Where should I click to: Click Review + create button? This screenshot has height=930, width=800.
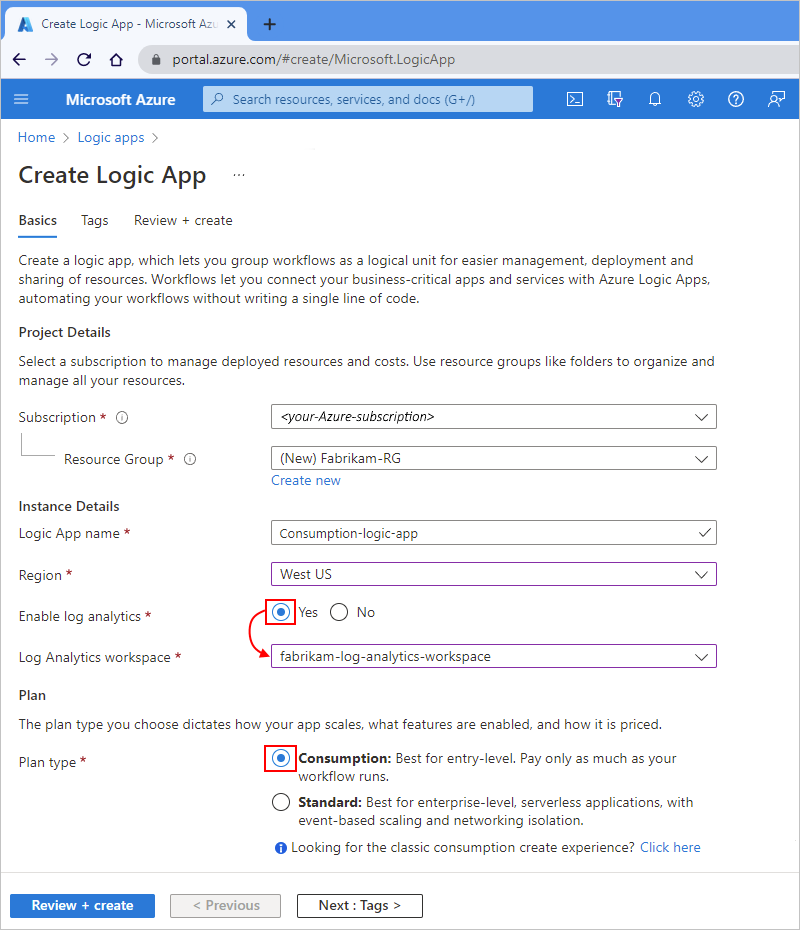pyautogui.click(x=82, y=905)
